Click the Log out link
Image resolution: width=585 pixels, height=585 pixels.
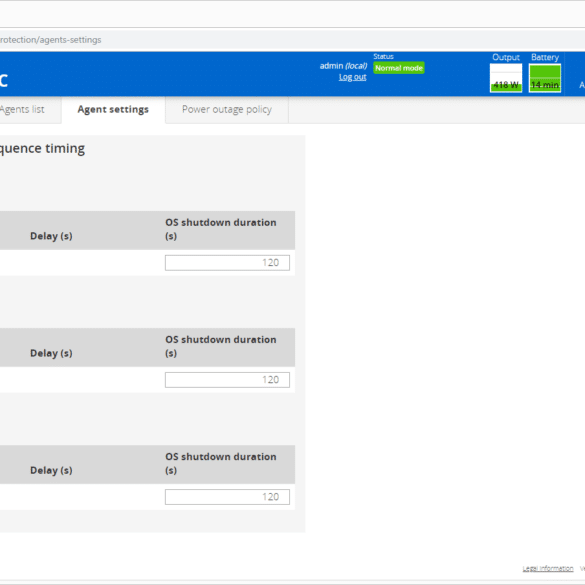pos(352,77)
